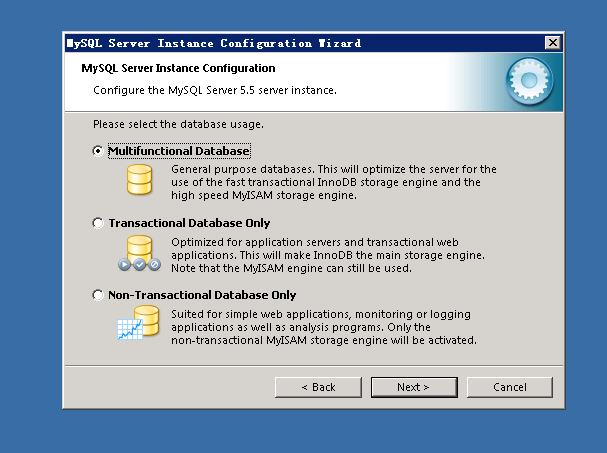
Task: Click the Transactional Database icon with play/check badges
Action: (139, 253)
